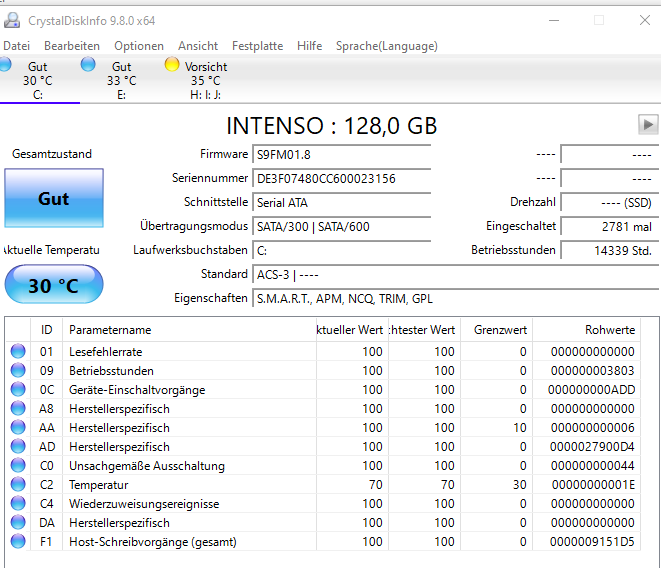Click the Laufwerksbuchstaben field
The width and height of the screenshot is (661, 568).
point(342,250)
